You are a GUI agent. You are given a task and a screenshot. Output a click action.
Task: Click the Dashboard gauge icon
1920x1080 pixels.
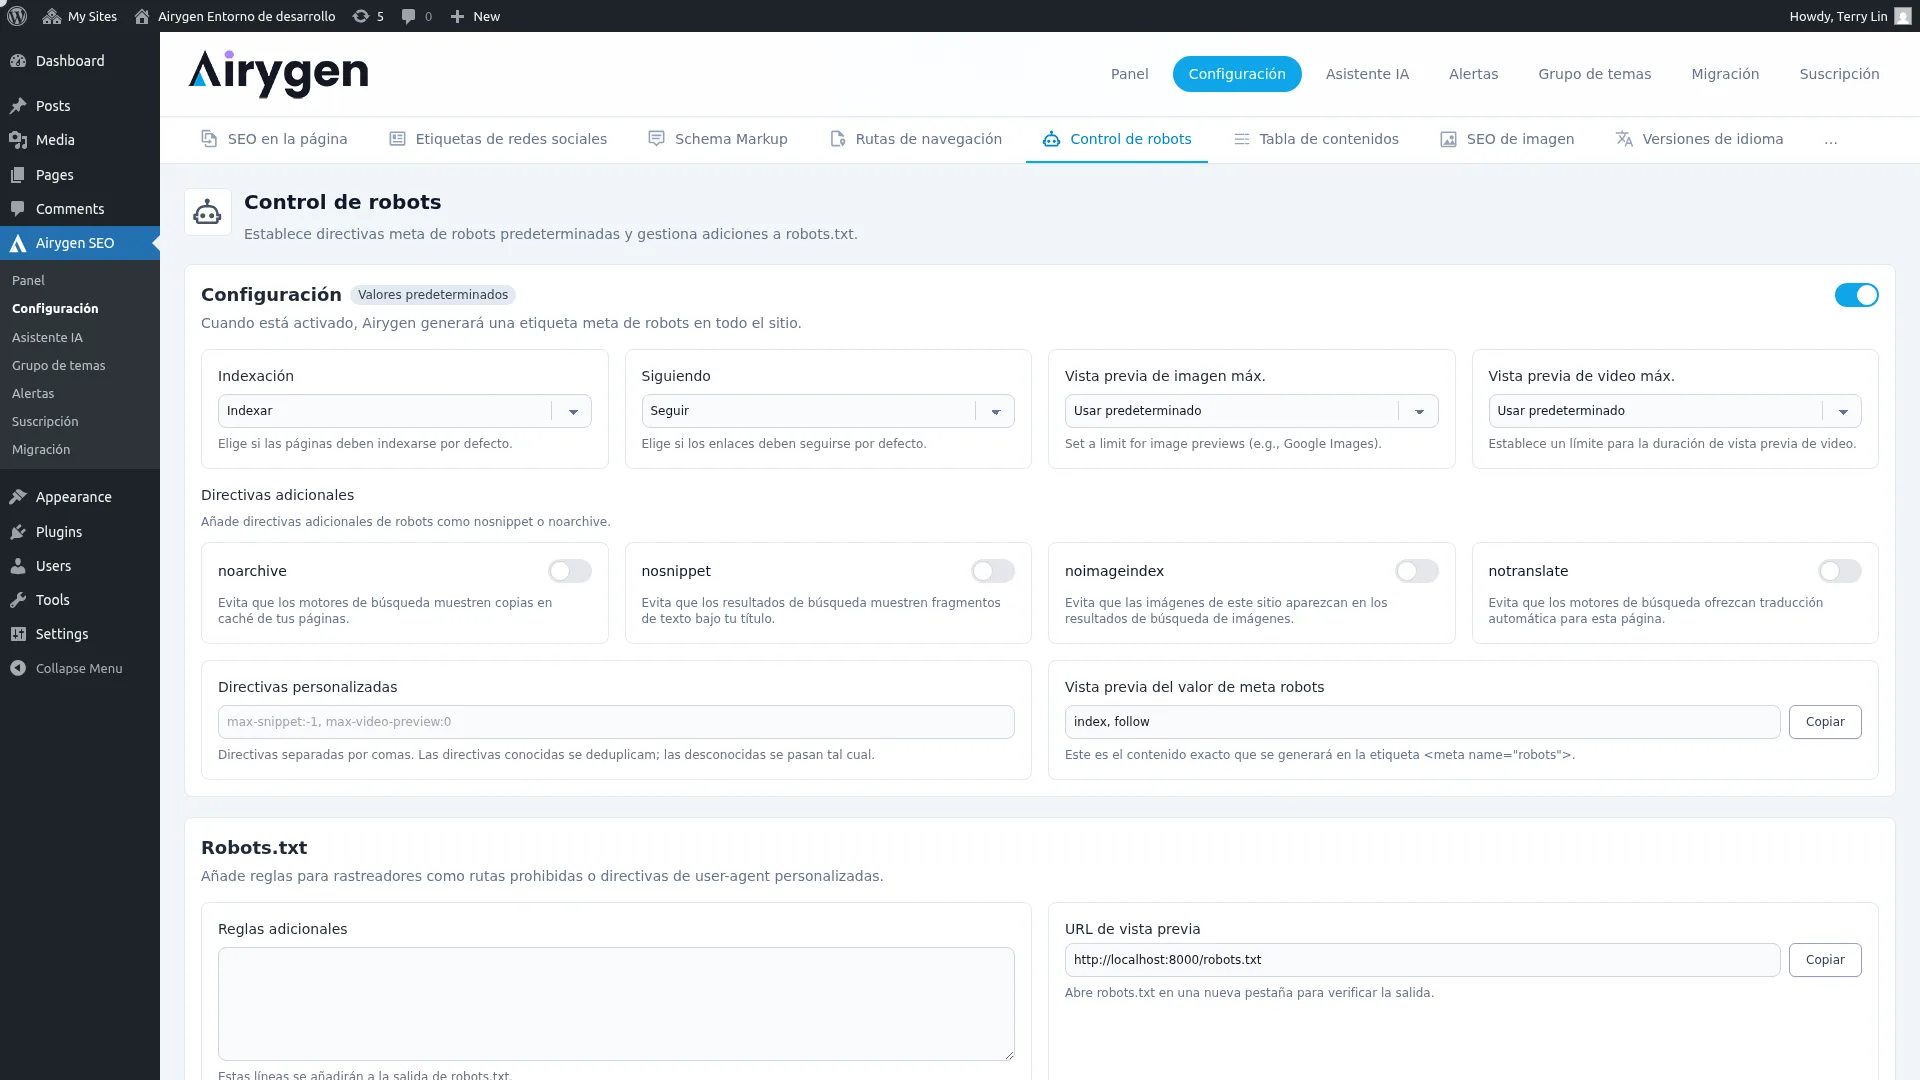[18, 61]
